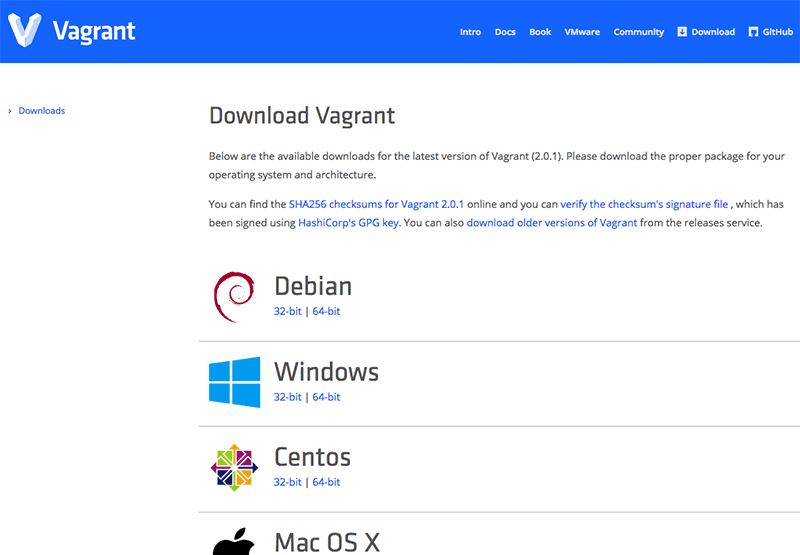This screenshot has height=555, width=800.
Task: Open the Book nav item
Action: [540, 32]
